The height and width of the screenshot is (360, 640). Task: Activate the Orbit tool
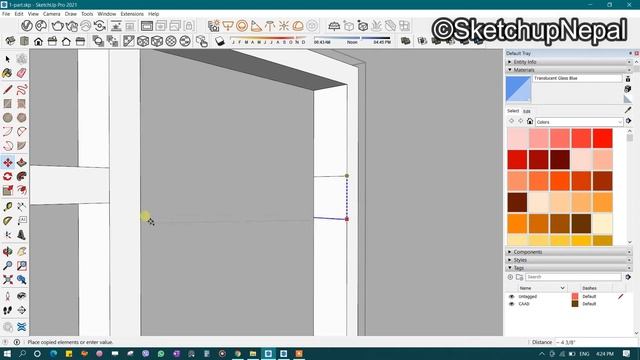tap(8, 251)
